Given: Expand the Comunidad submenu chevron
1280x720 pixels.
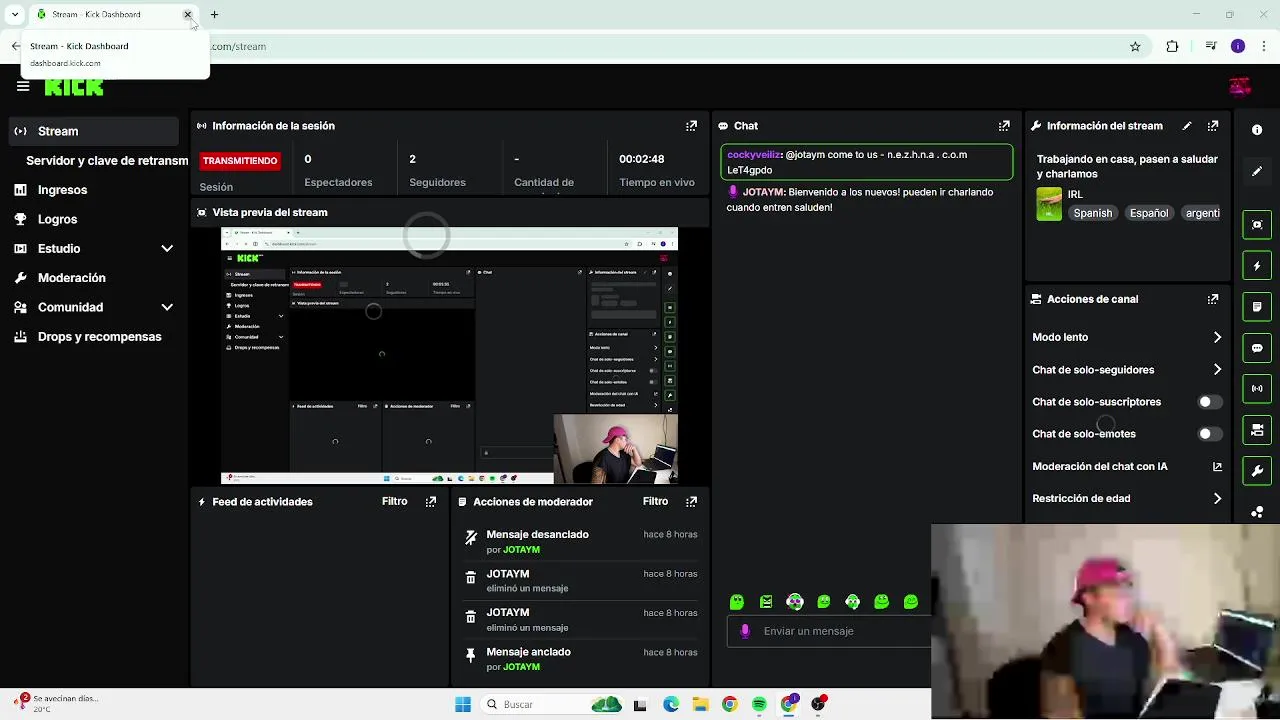Looking at the screenshot, I should pos(167,307).
